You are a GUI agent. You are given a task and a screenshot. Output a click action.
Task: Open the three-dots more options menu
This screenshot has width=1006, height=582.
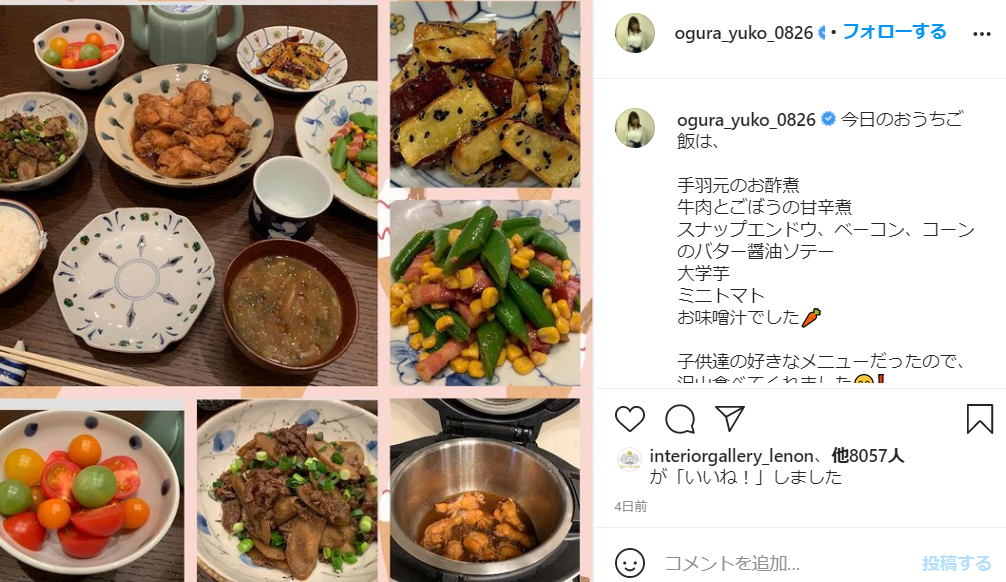(x=982, y=34)
